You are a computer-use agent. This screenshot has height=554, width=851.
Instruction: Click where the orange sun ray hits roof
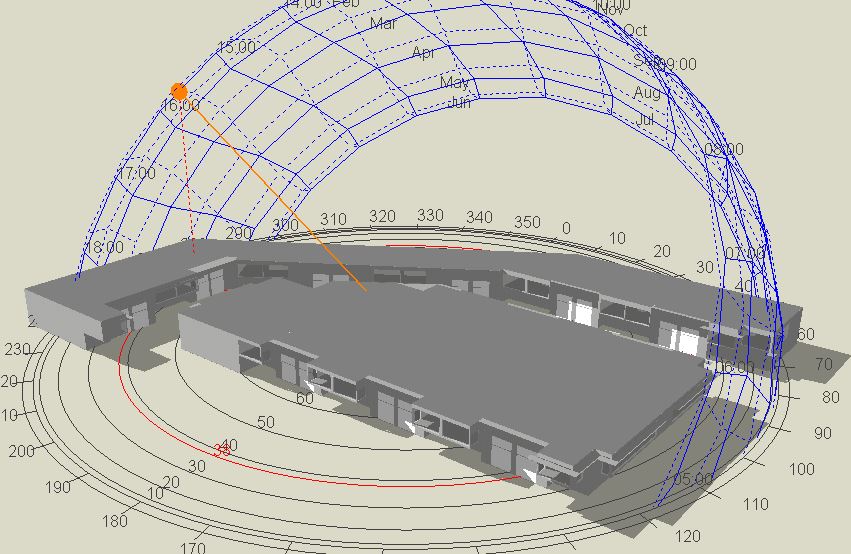366,290
